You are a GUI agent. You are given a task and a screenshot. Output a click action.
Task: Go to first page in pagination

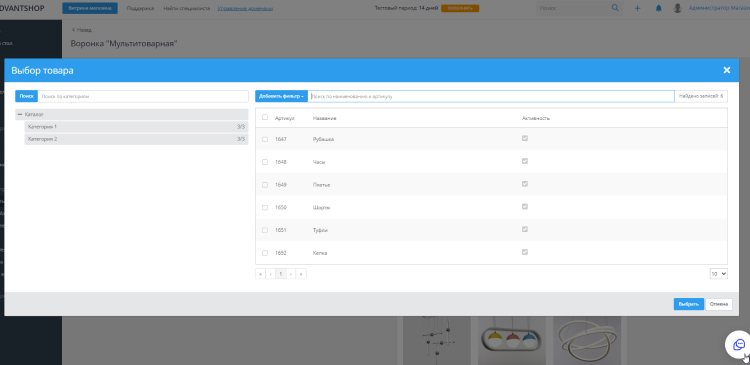pyautogui.click(x=260, y=274)
